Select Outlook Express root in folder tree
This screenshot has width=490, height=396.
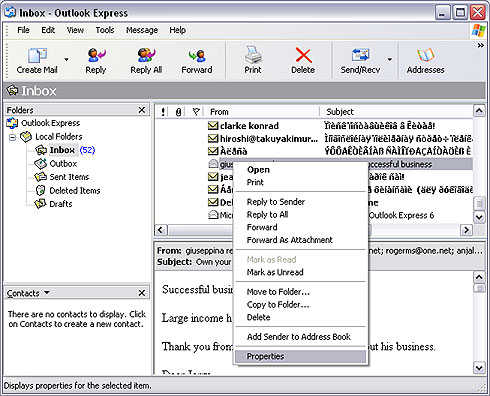point(50,123)
